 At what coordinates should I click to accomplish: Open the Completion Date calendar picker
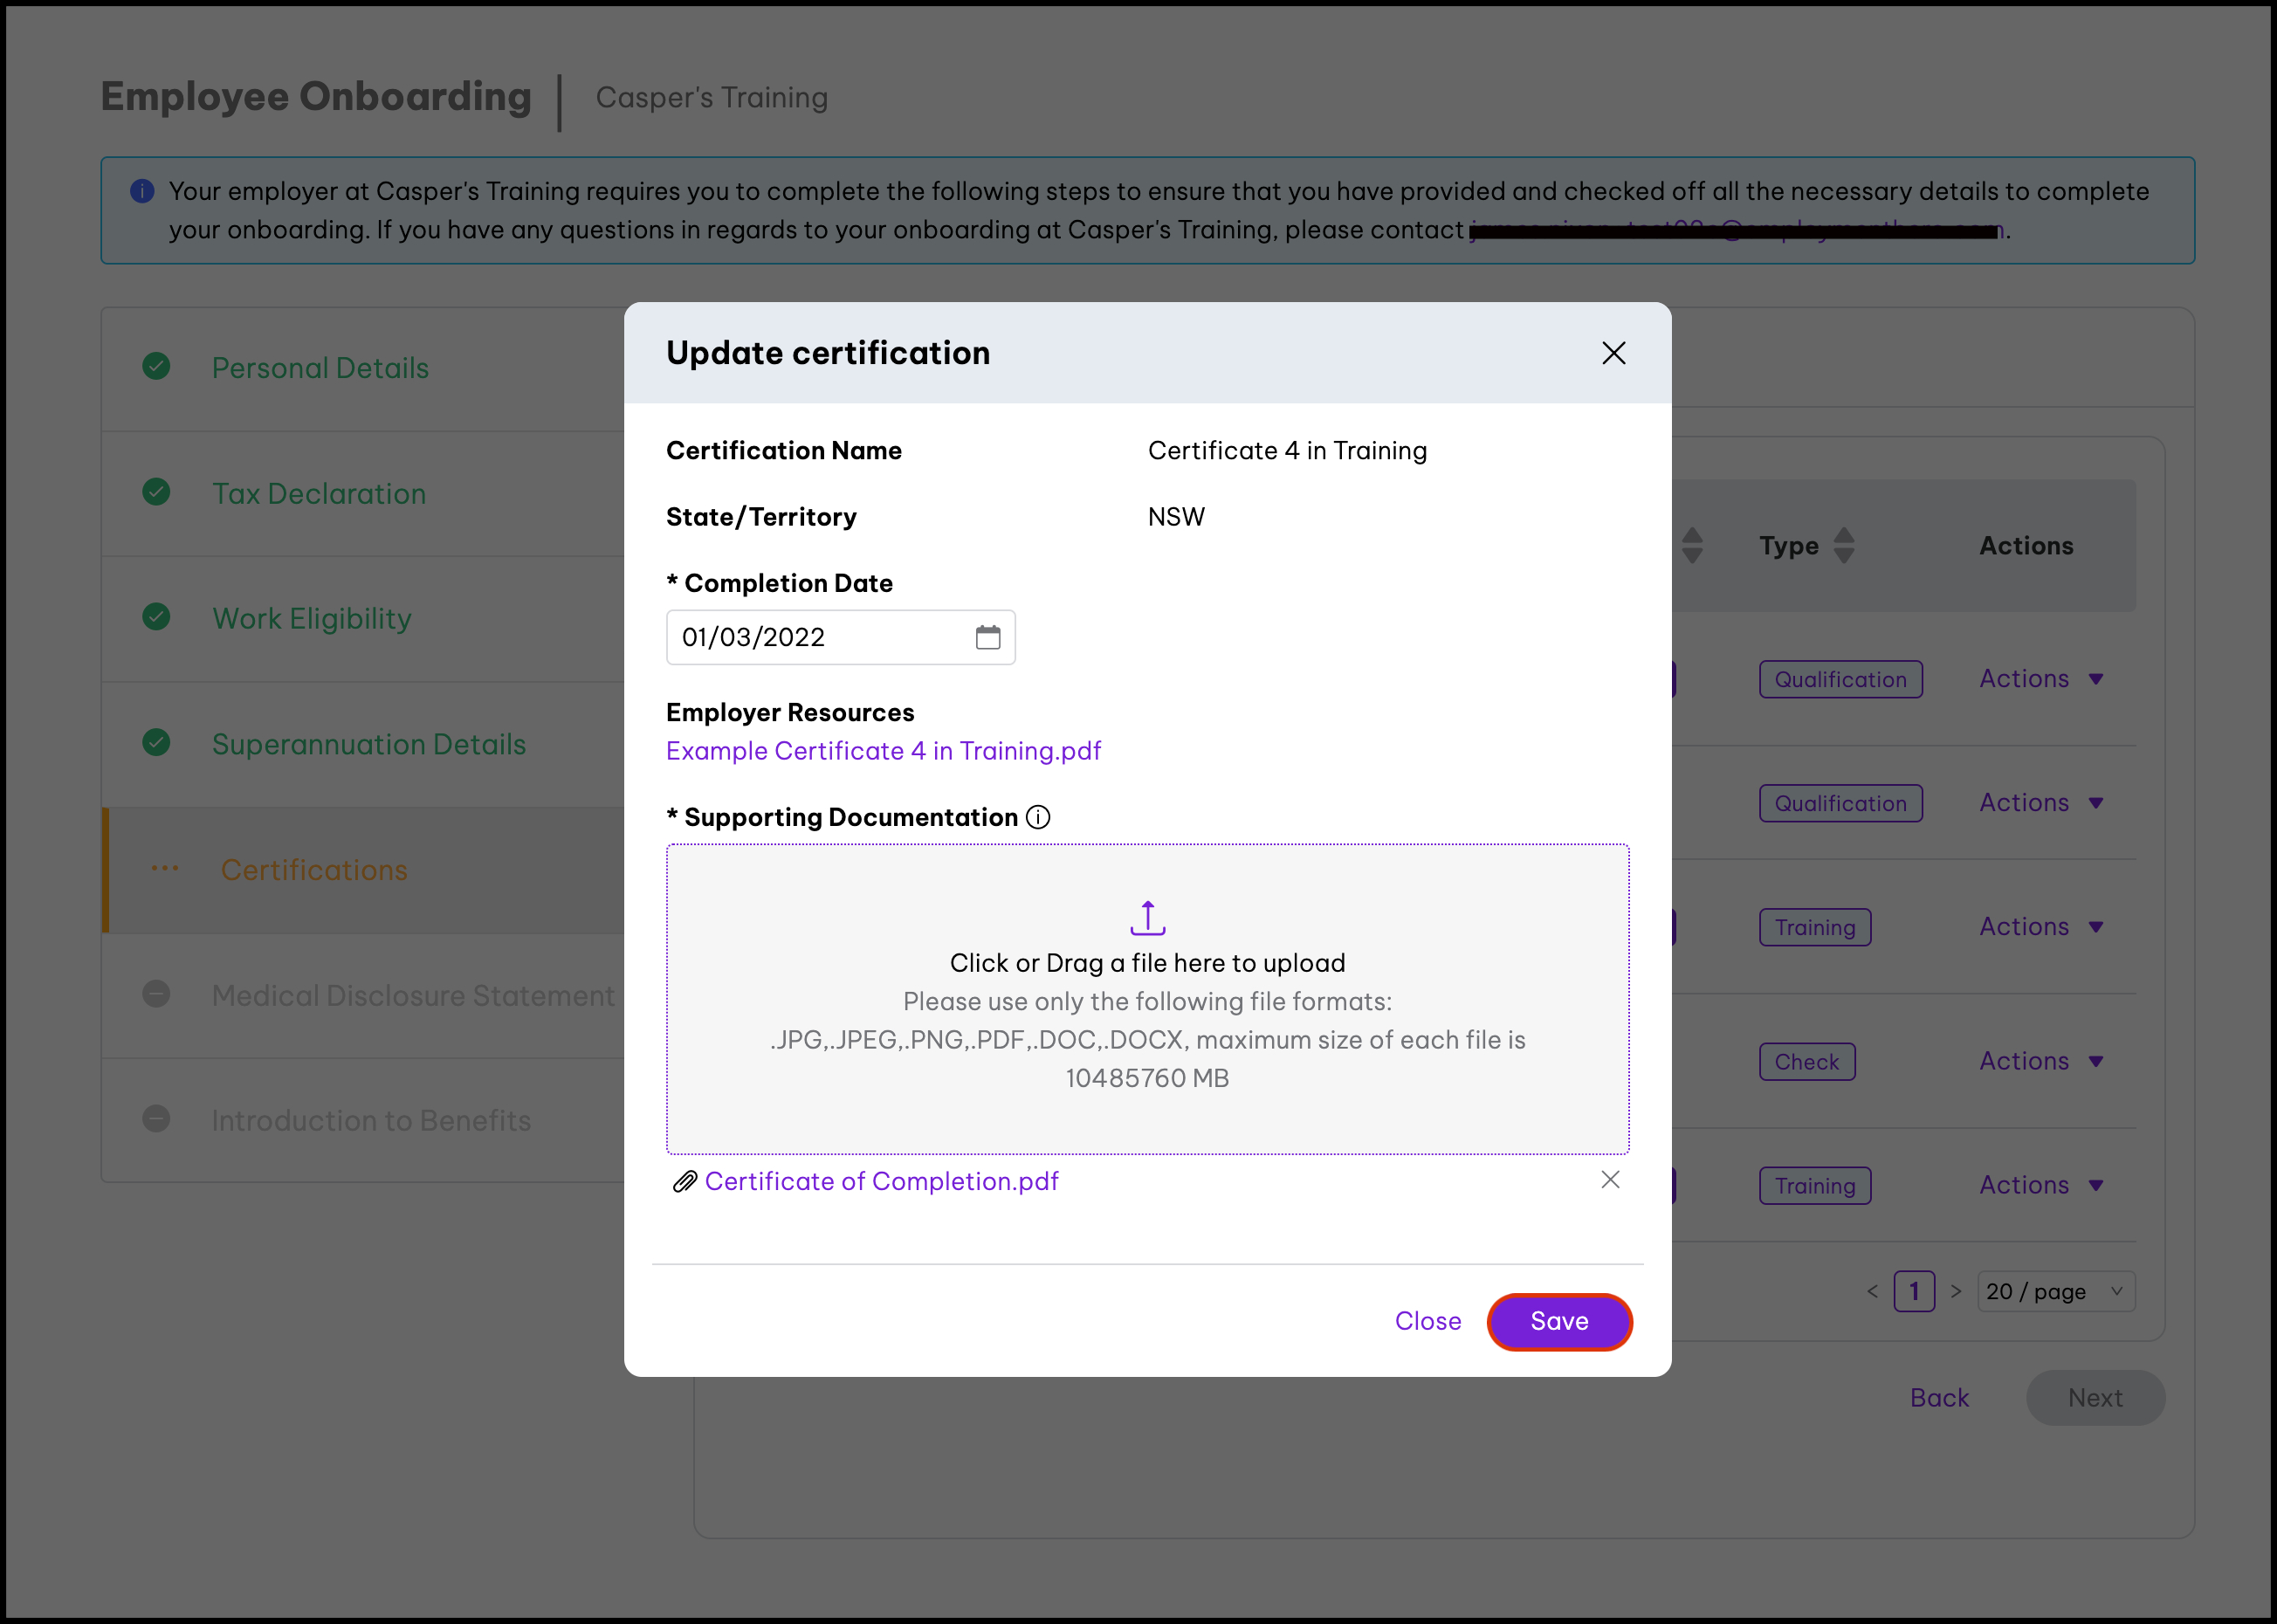pyautogui.click(x=987, y=637)
